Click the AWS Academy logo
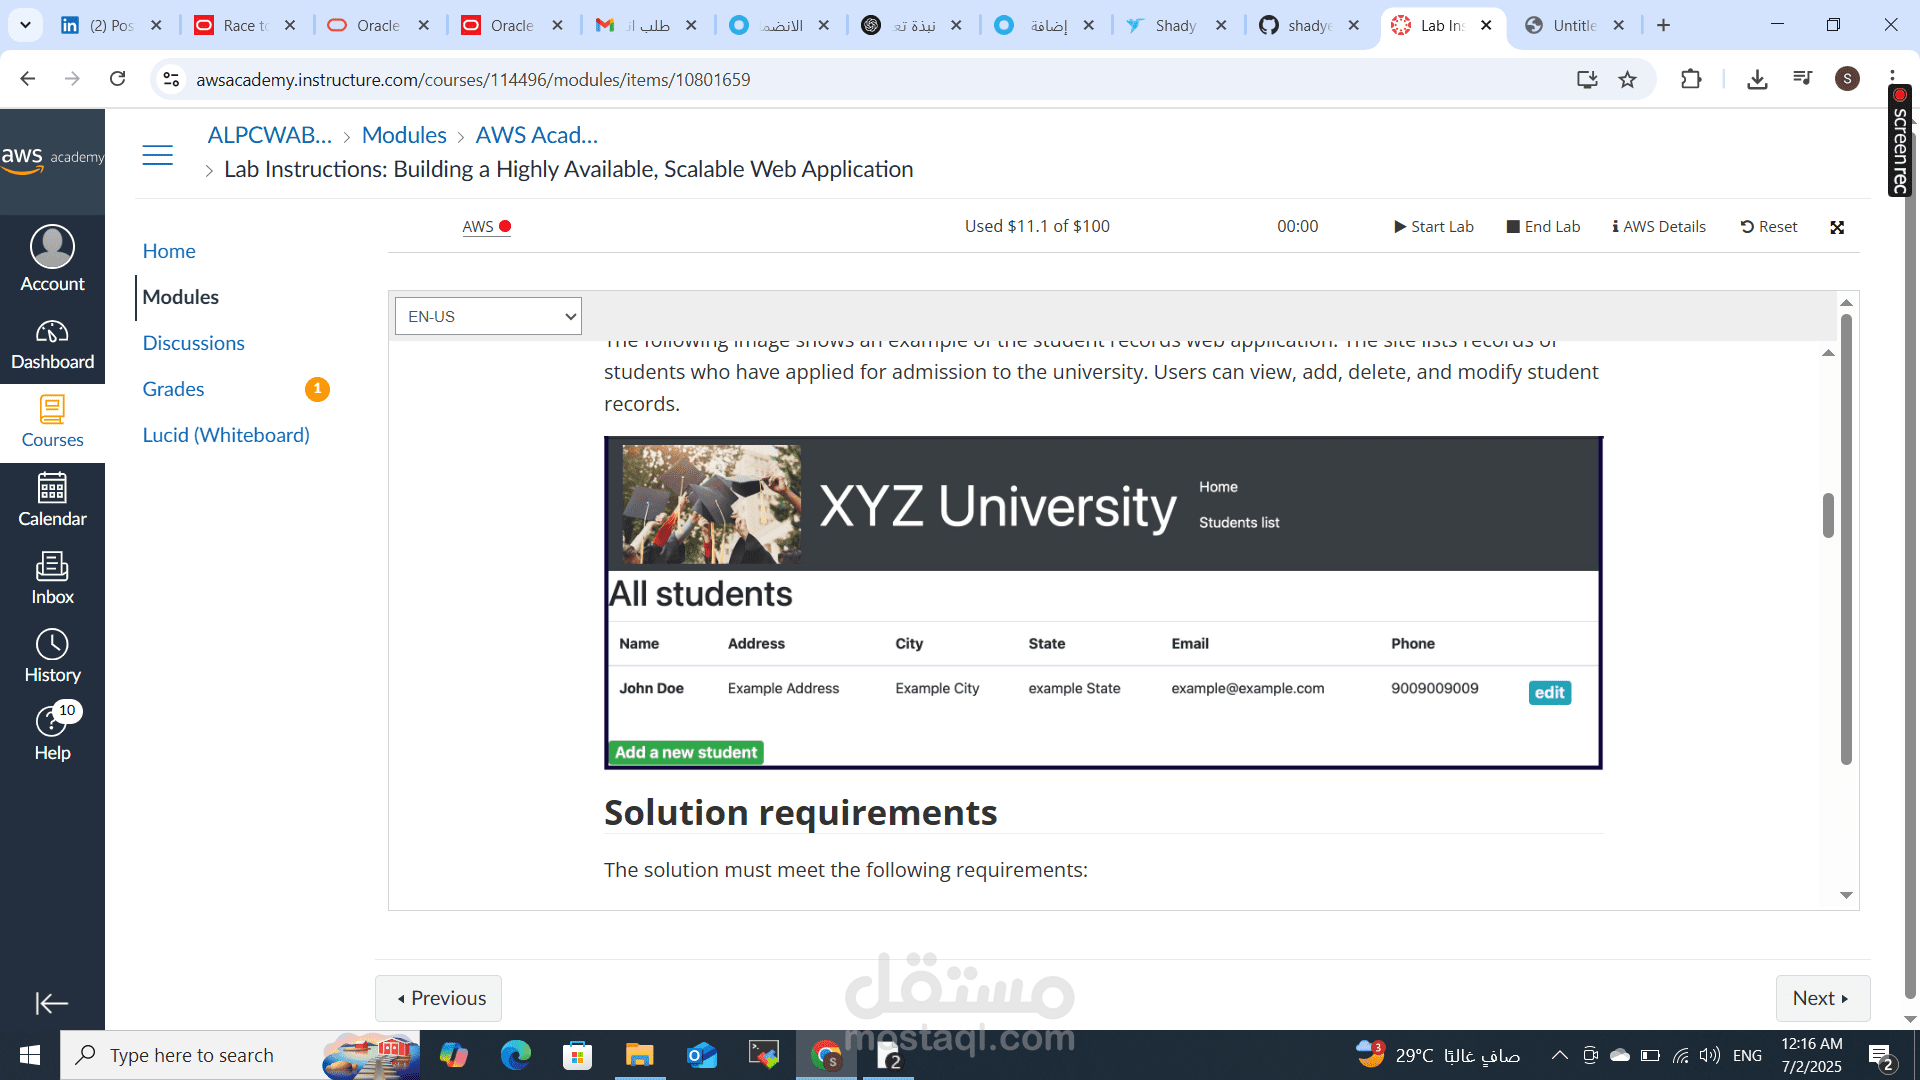 (x=52, y=159)
